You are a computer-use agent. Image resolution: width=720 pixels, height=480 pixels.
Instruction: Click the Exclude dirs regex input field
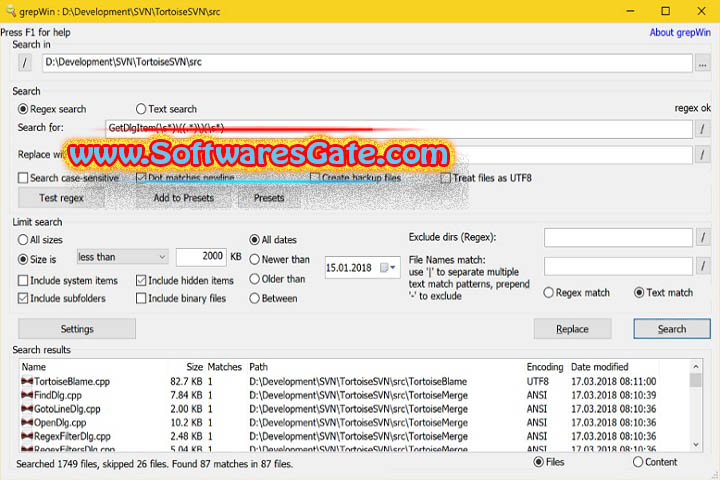click(x=618, y=237)
